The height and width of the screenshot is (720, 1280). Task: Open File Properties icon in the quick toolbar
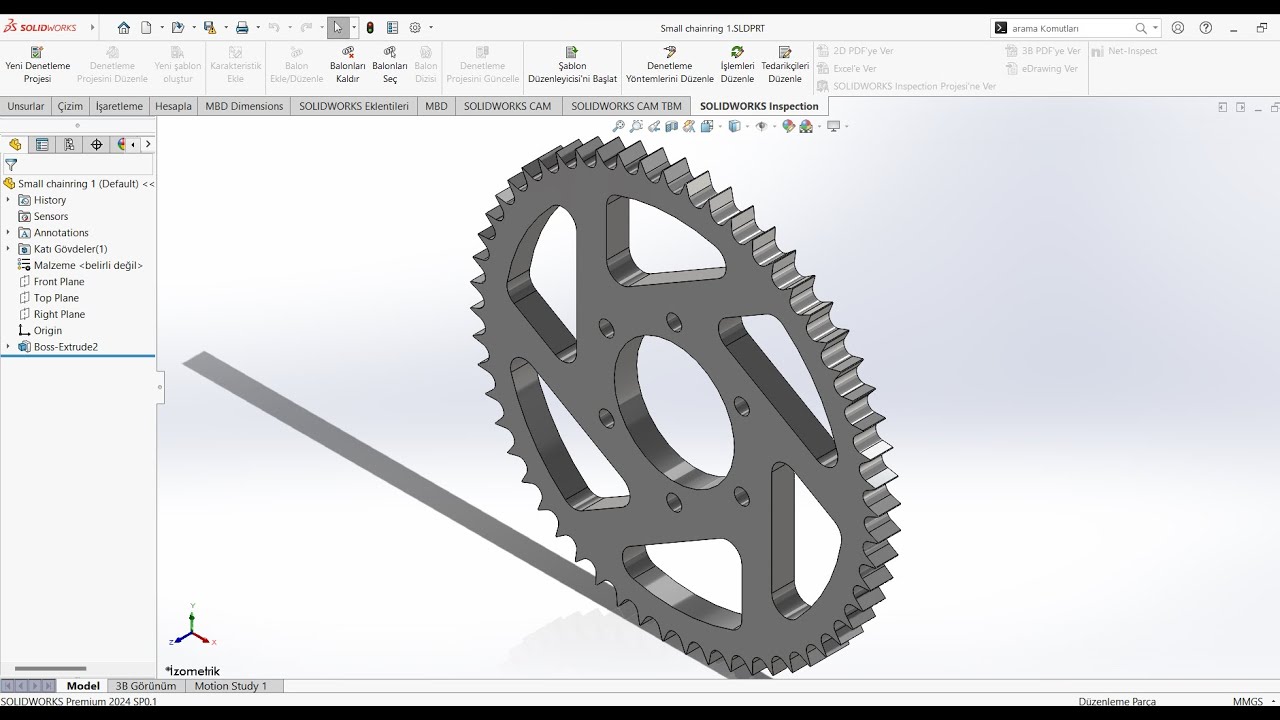[x=392, y=28]
